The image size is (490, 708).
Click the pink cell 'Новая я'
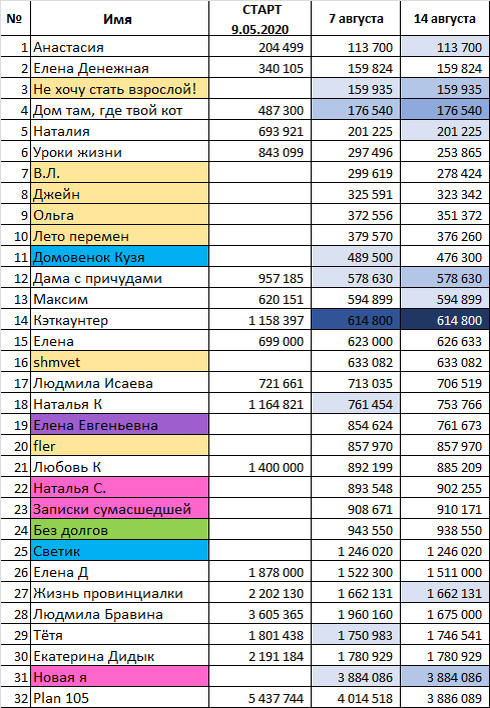click(x=119, y=677)
